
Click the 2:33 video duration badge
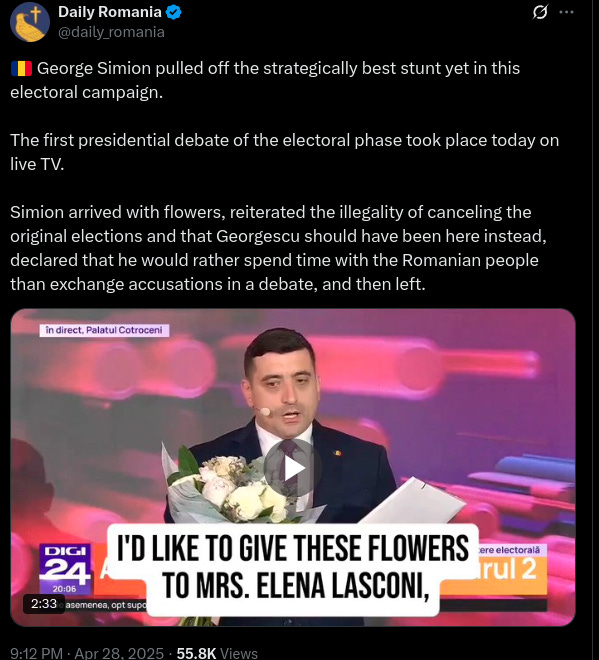(44, 604)
